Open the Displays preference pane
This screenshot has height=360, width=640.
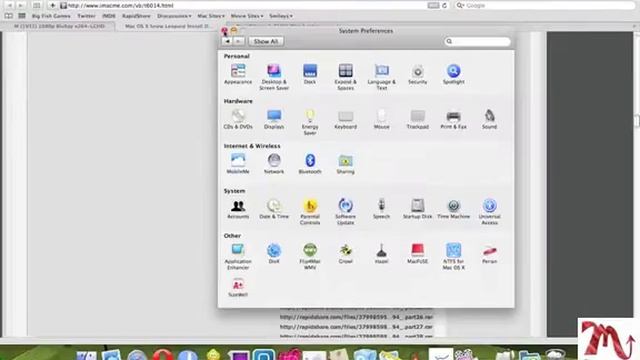(x=274, y=119)
